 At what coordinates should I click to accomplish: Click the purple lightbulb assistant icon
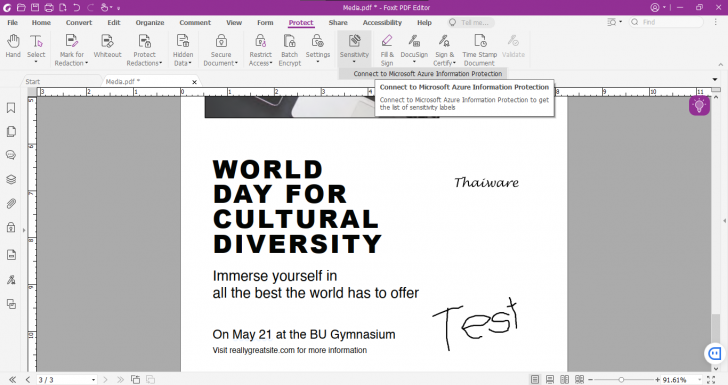coord(699,105)
